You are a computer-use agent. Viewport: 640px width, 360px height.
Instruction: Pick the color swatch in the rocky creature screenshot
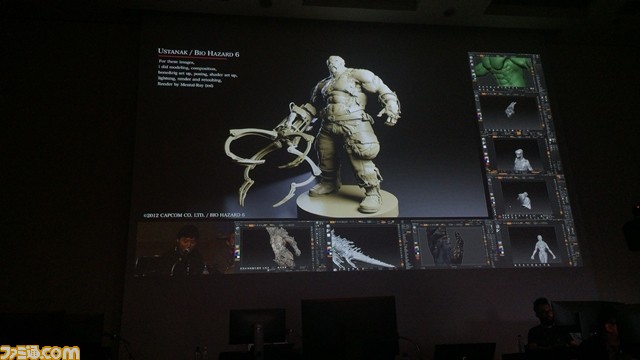click(x=238, y=254)
